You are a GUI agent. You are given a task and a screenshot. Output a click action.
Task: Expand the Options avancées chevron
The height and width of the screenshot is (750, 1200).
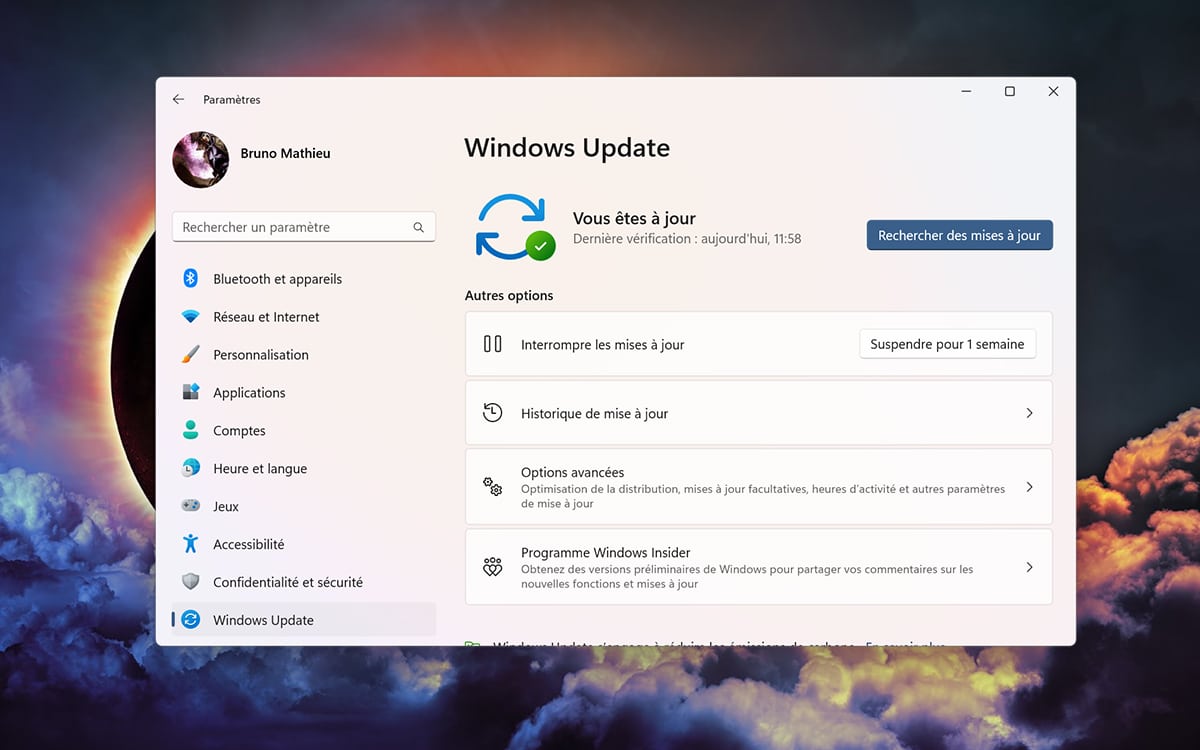click(1029, 487)
